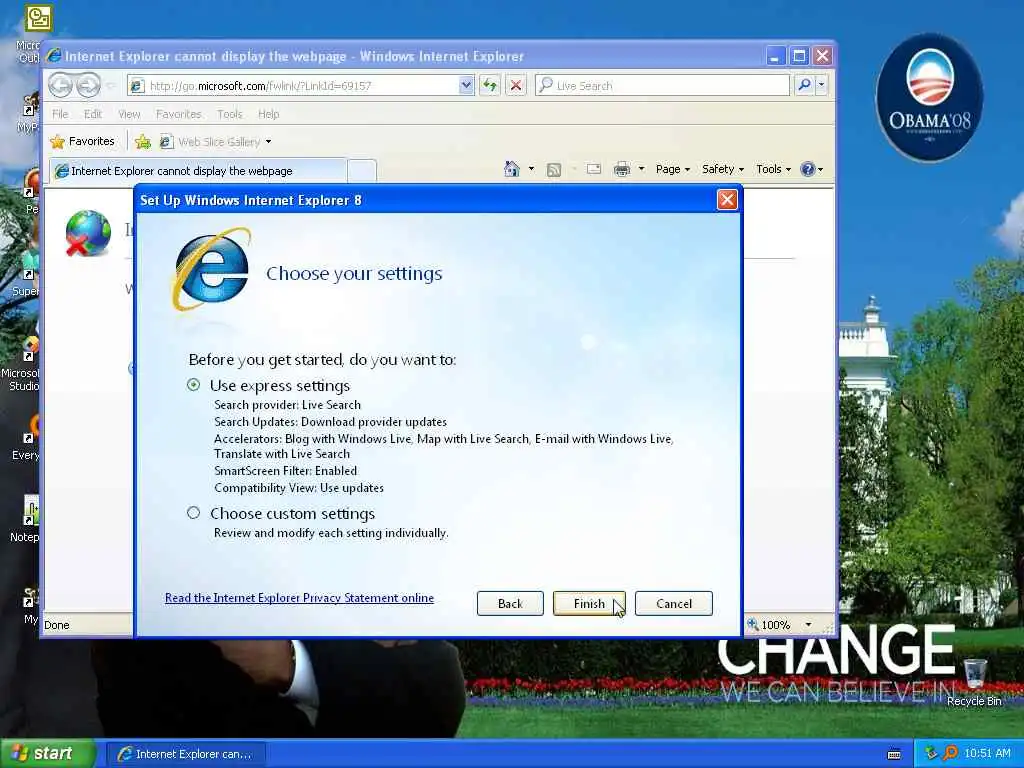Image resolution: width=1024 pixels, height=768 pixels.
Task: Click the RSS feeds icon
Action: pyautogui.click(x=554, y=170)
